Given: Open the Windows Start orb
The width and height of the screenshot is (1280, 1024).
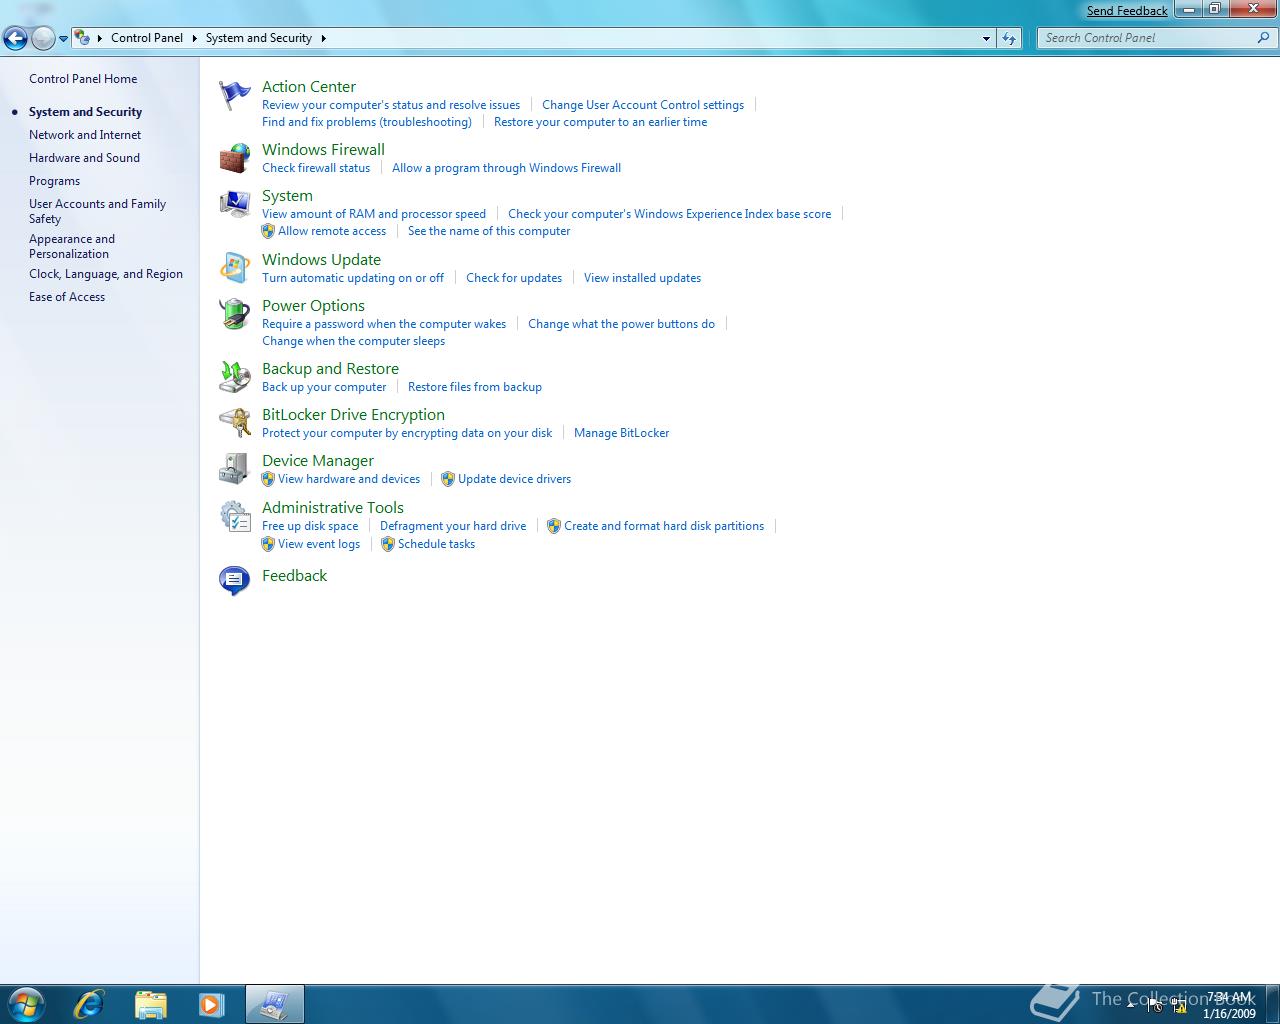Looking at the screenshot, I should point(25,1004).
